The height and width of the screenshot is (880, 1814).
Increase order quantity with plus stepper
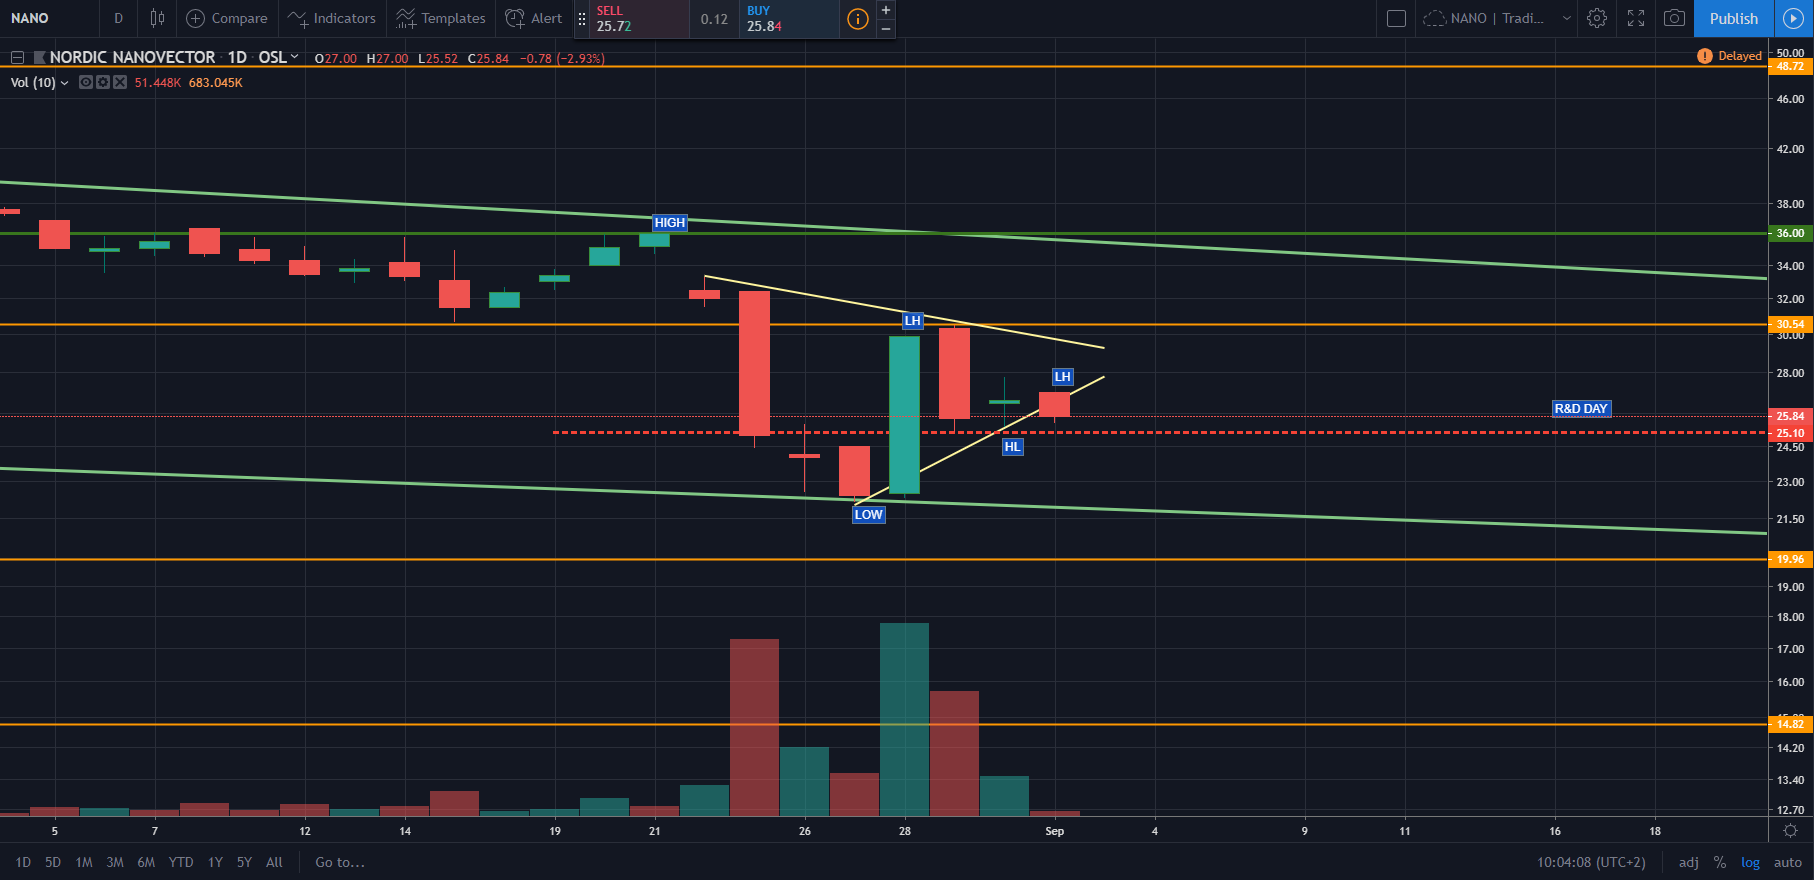coord(886,10)
